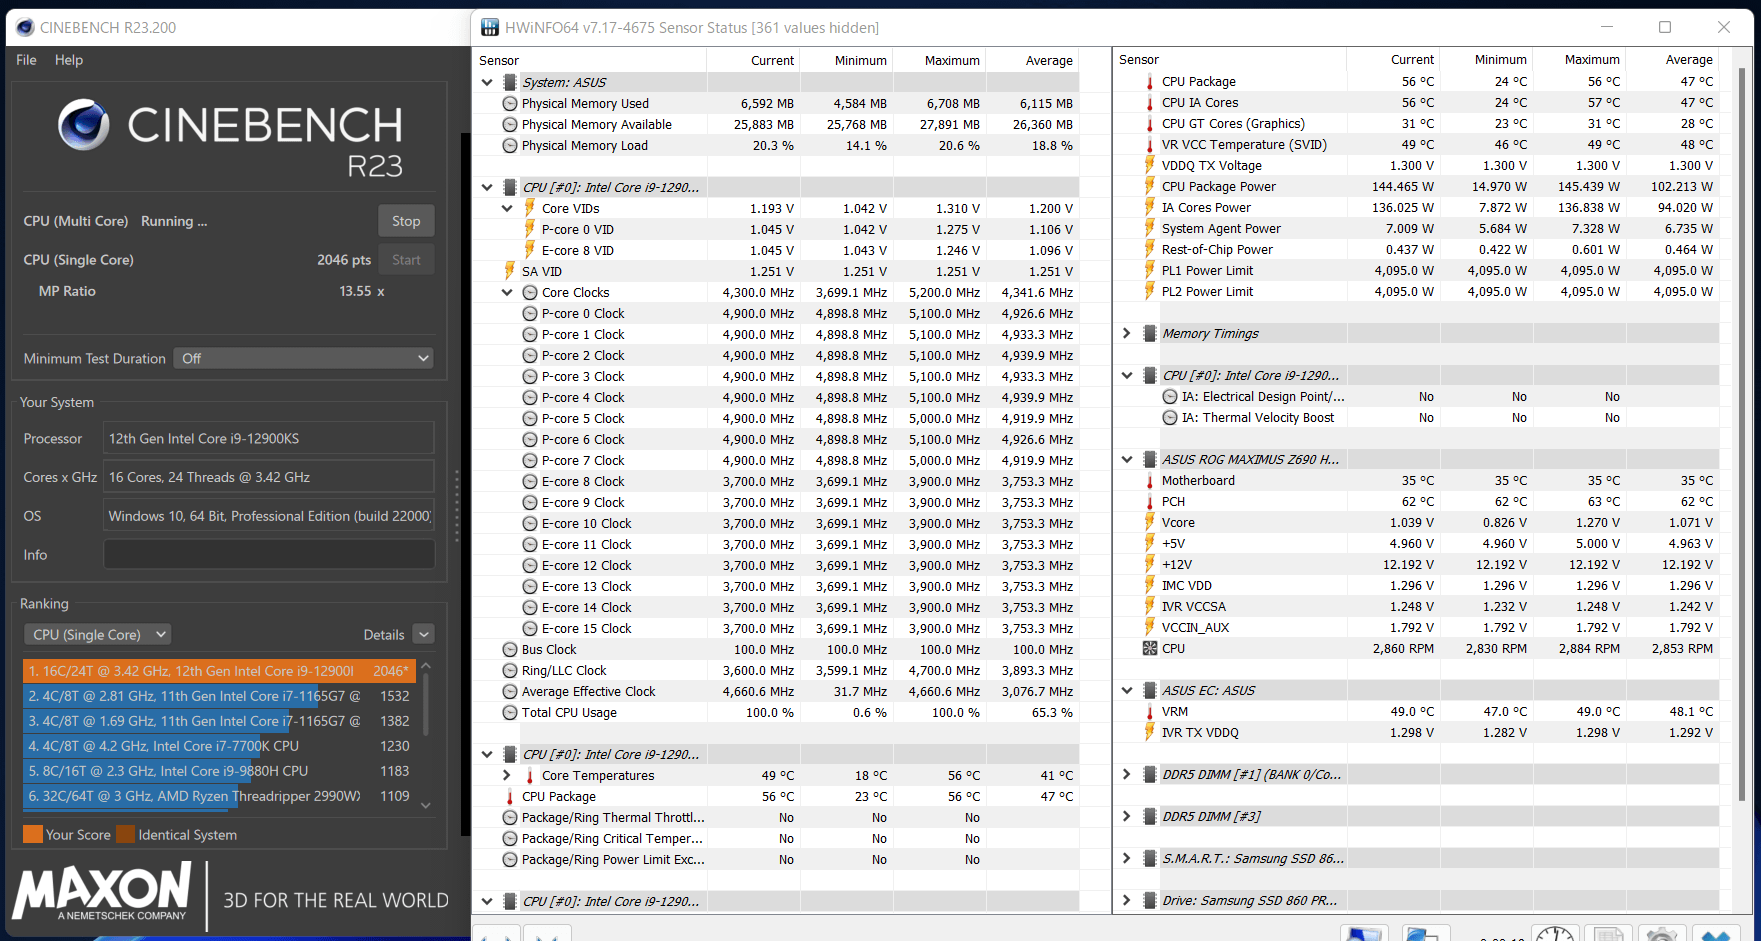
Task: Expand the DDR5 DIMM [#3] group
Action: tap(1127, 817)
